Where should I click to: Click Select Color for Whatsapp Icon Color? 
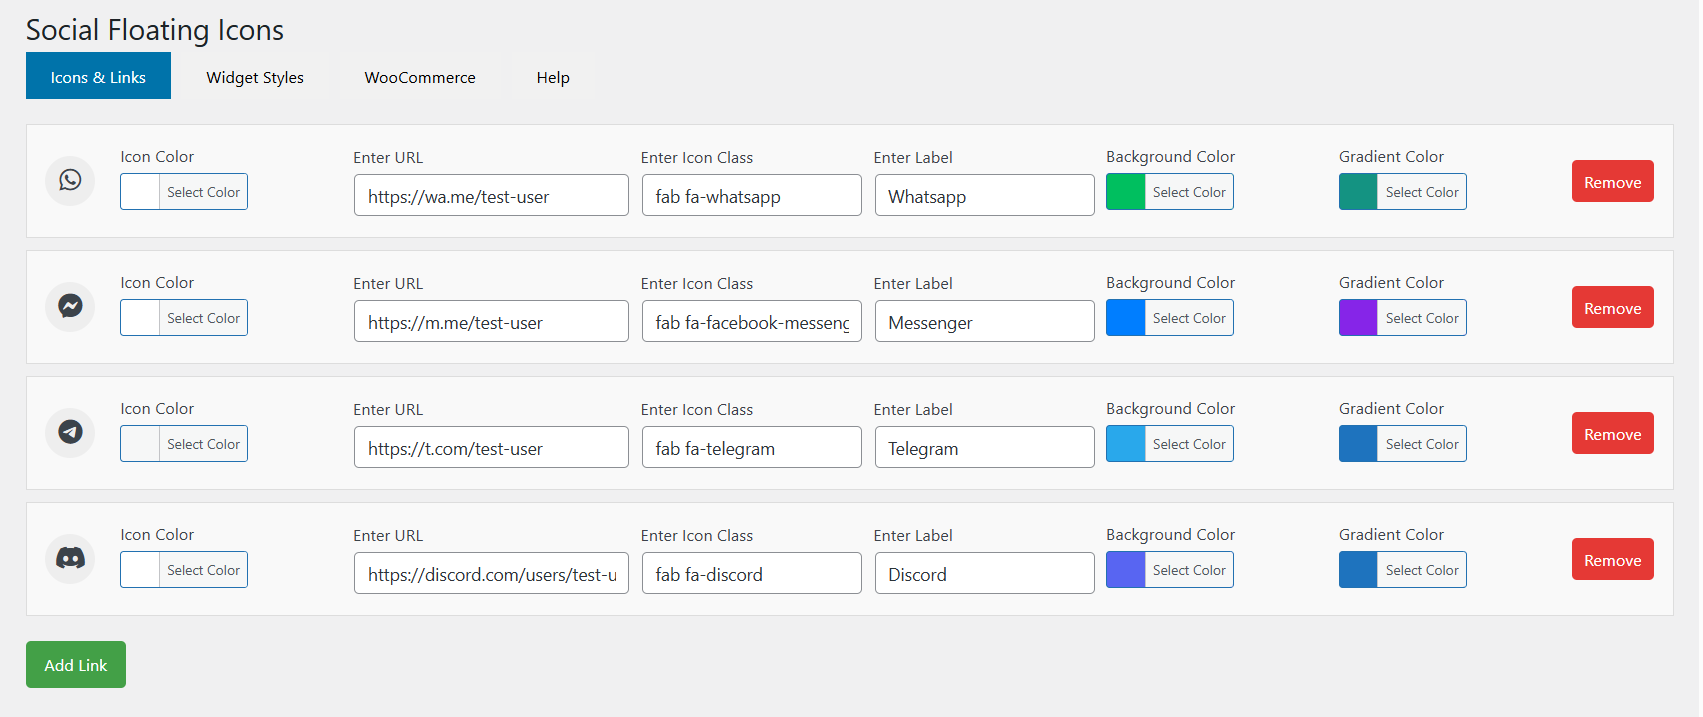[x=203, y=192]
